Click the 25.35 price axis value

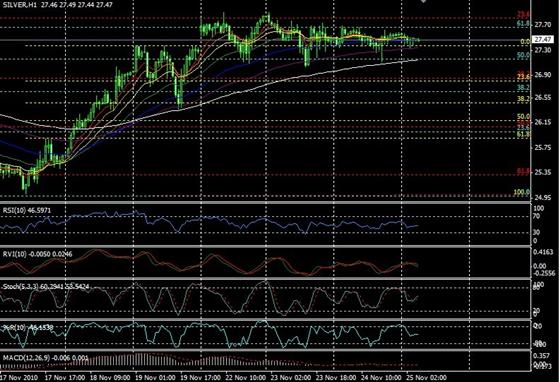coord(543,172)
